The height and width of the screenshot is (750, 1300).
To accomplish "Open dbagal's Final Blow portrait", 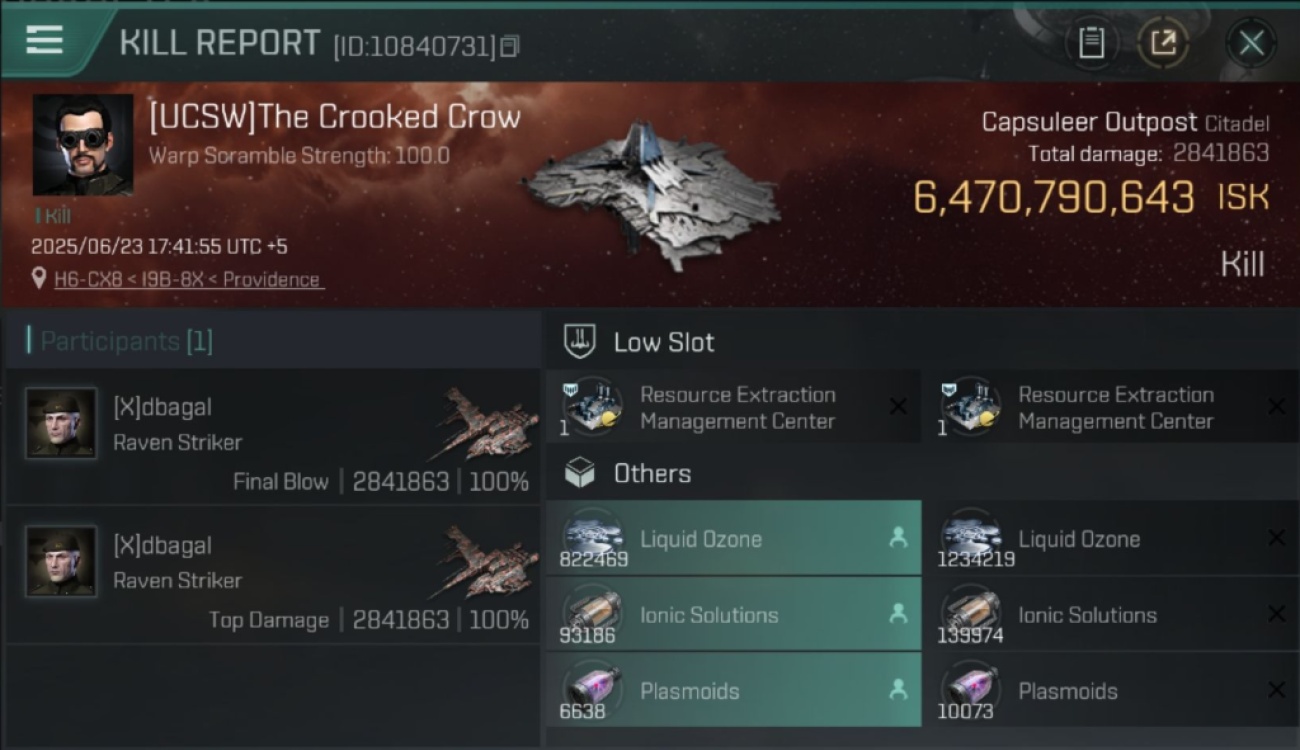I will (x=61, y=424).
